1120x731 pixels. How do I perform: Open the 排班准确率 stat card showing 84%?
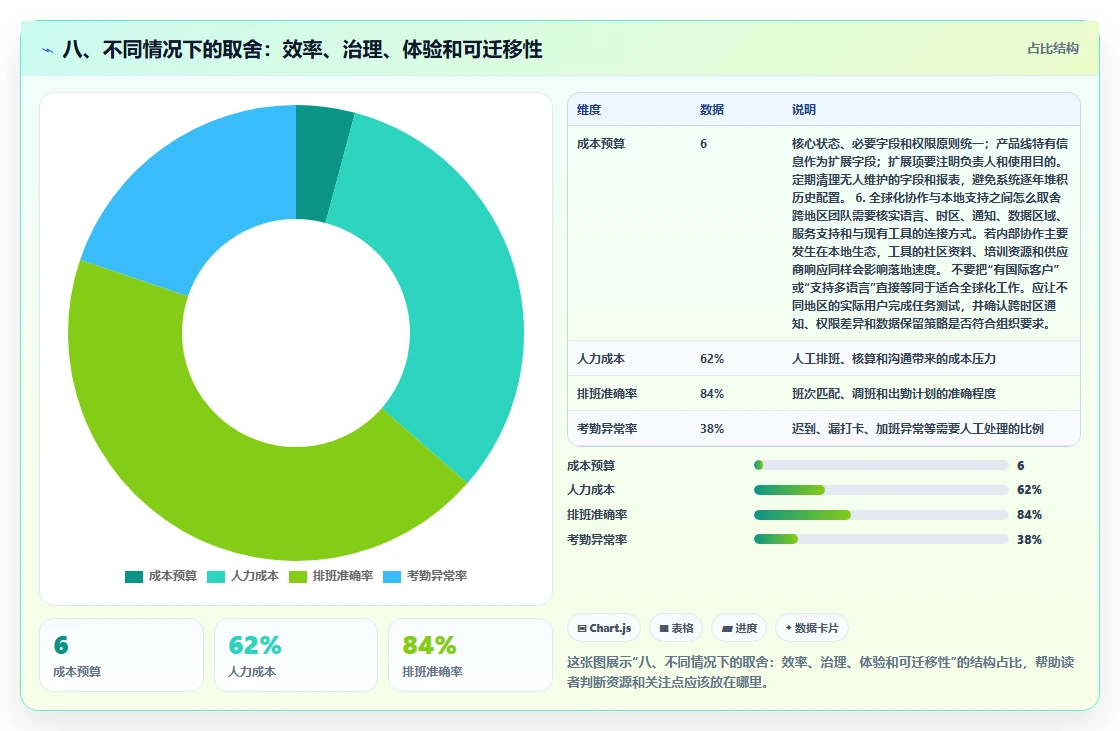tap(470, 655)
